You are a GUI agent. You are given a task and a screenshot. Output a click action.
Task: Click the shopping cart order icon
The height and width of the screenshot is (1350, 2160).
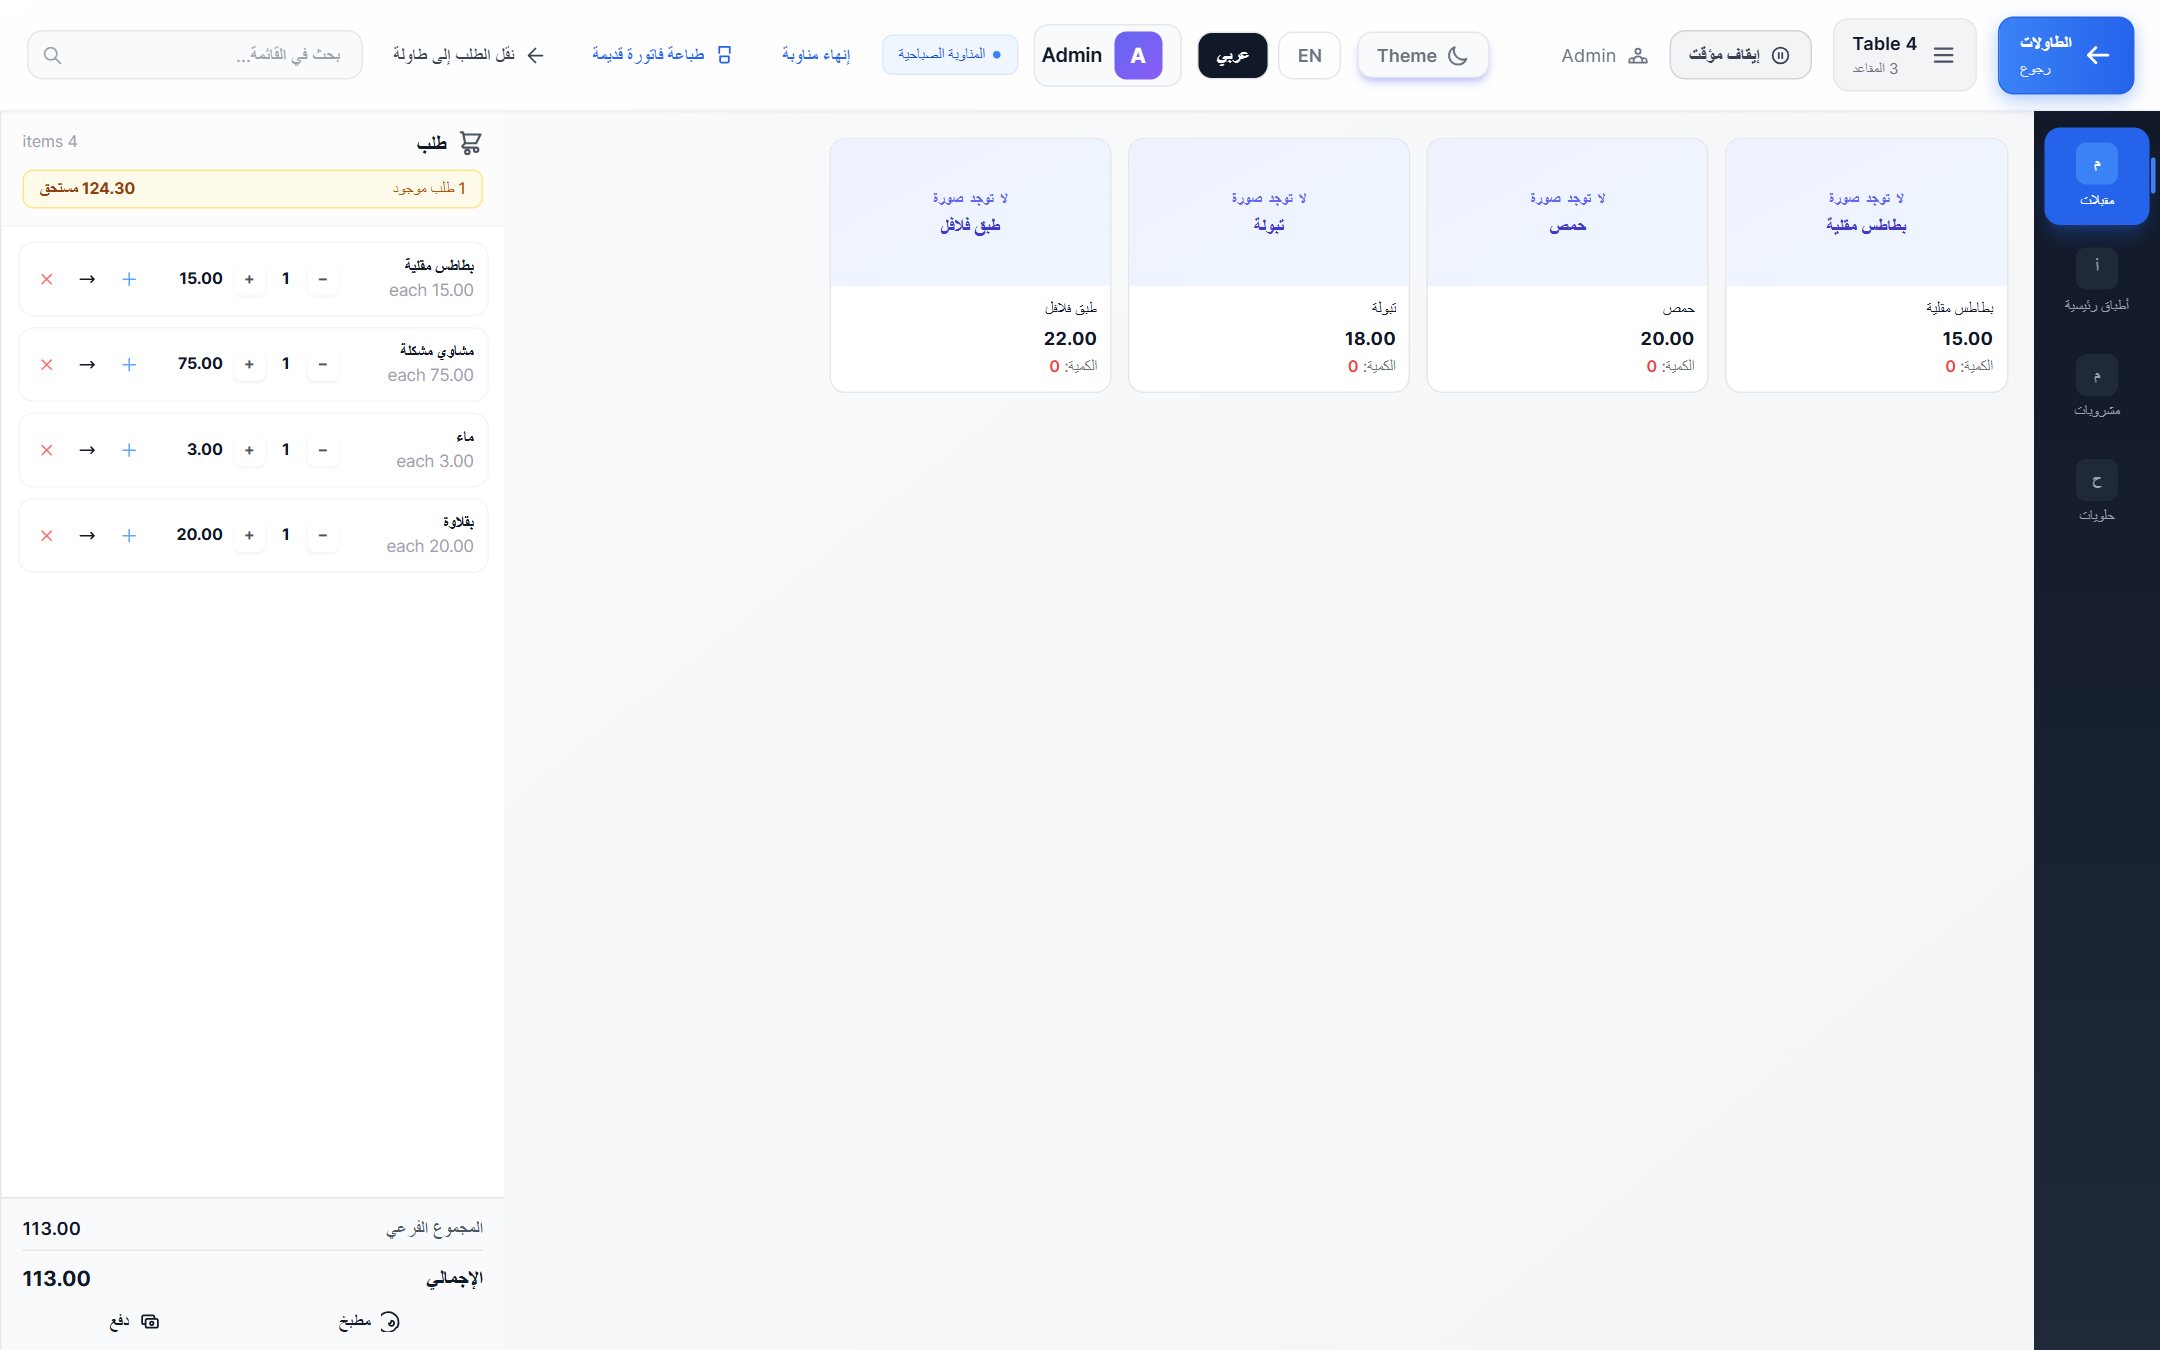[x=470, y=143]
